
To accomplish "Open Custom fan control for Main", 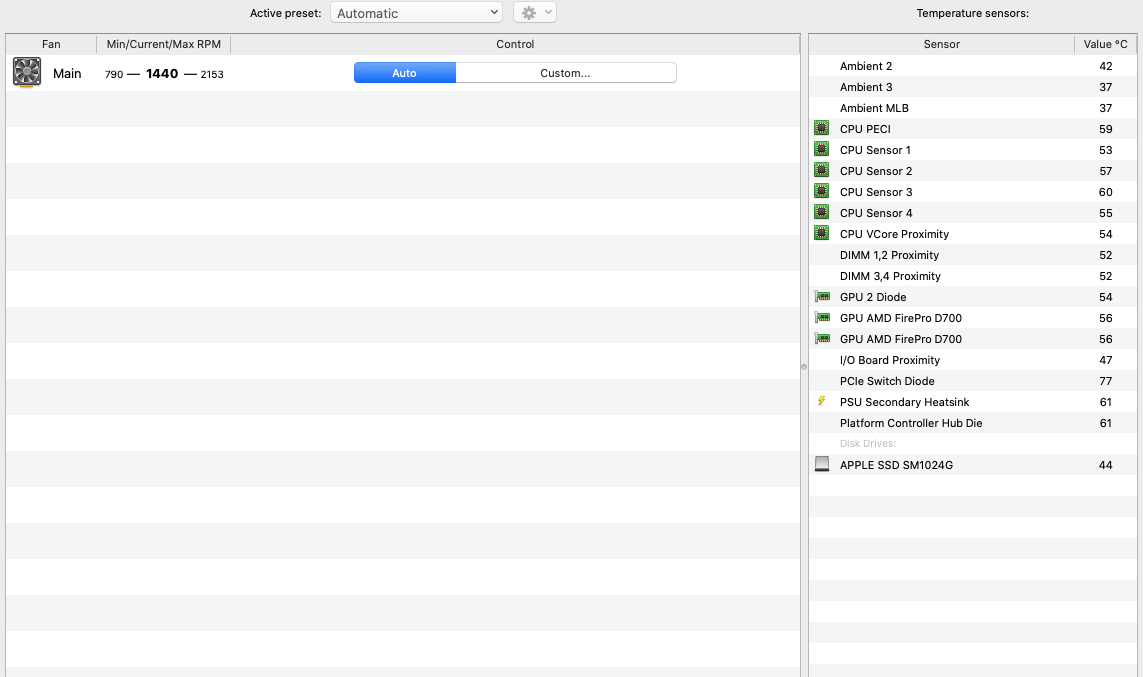I will [x=566, y=73].
